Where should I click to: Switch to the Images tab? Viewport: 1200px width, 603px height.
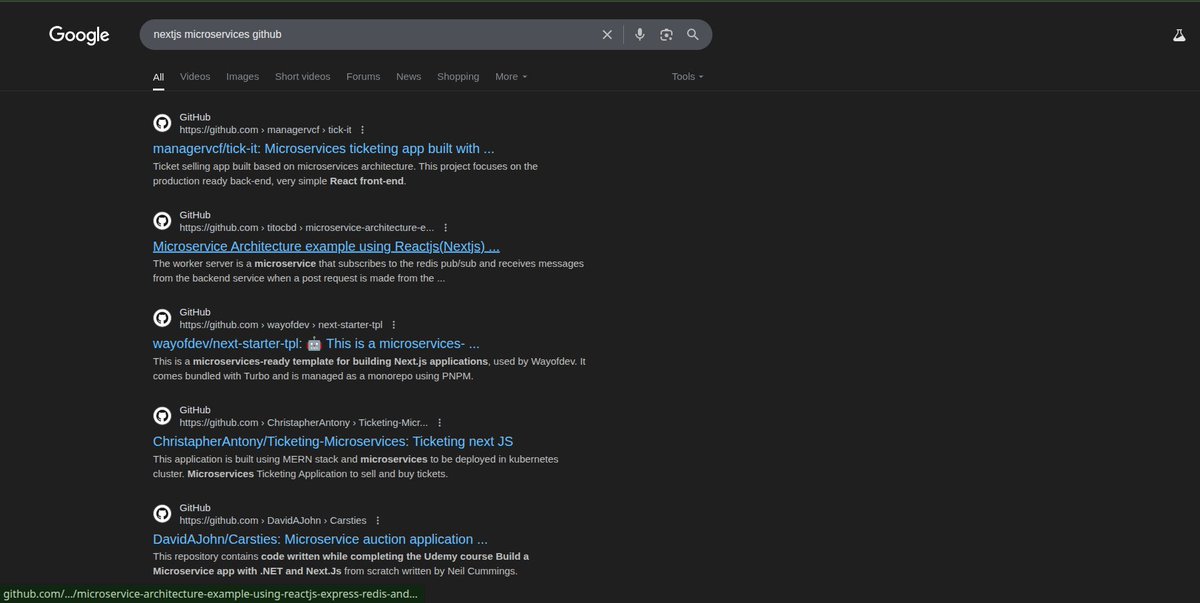point(242,76)
